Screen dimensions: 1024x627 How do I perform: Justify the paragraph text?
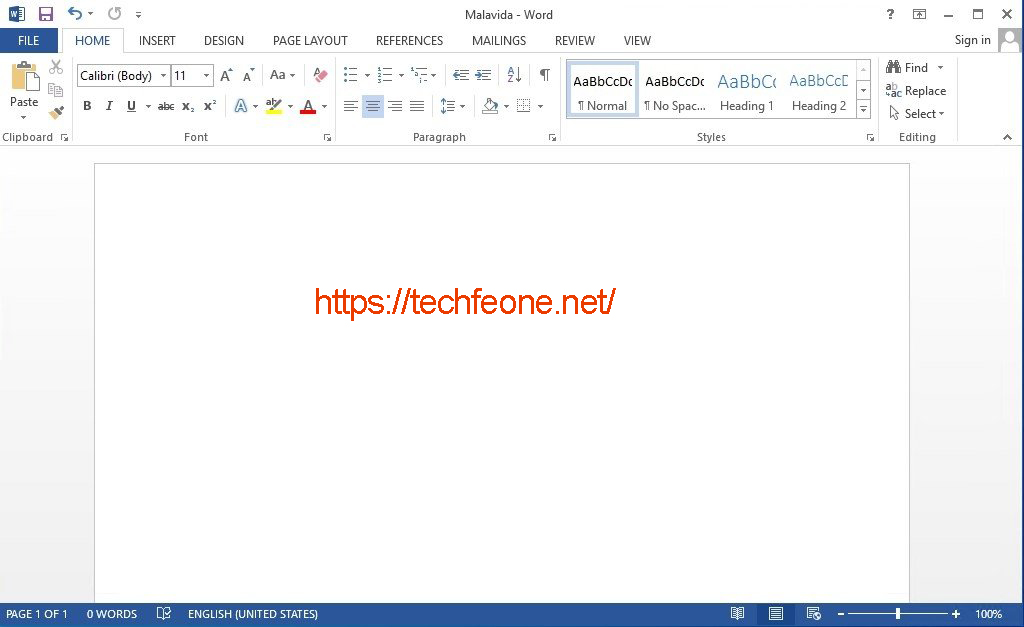point(417,106)
